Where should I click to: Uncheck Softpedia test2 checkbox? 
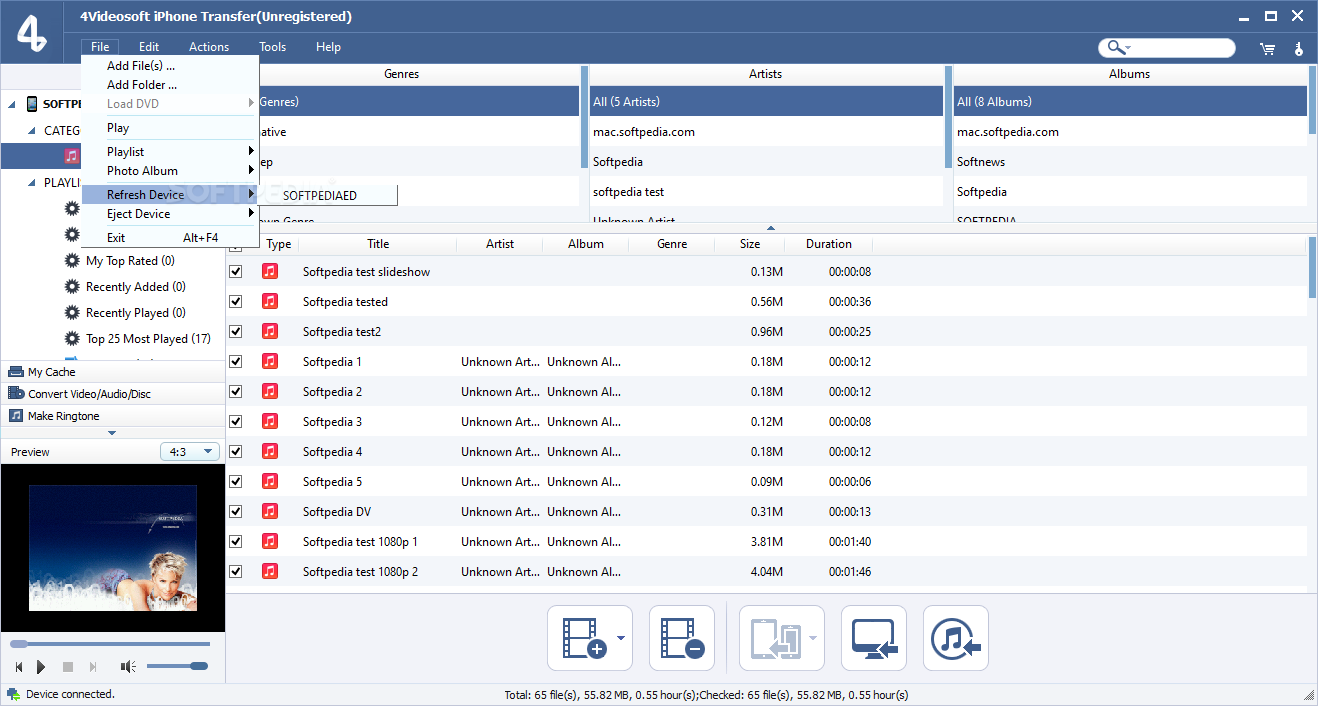[236, 331]
